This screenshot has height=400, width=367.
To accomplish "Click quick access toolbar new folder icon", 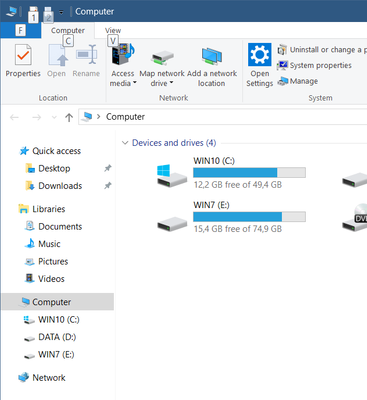I will click(x=48, y=14).
